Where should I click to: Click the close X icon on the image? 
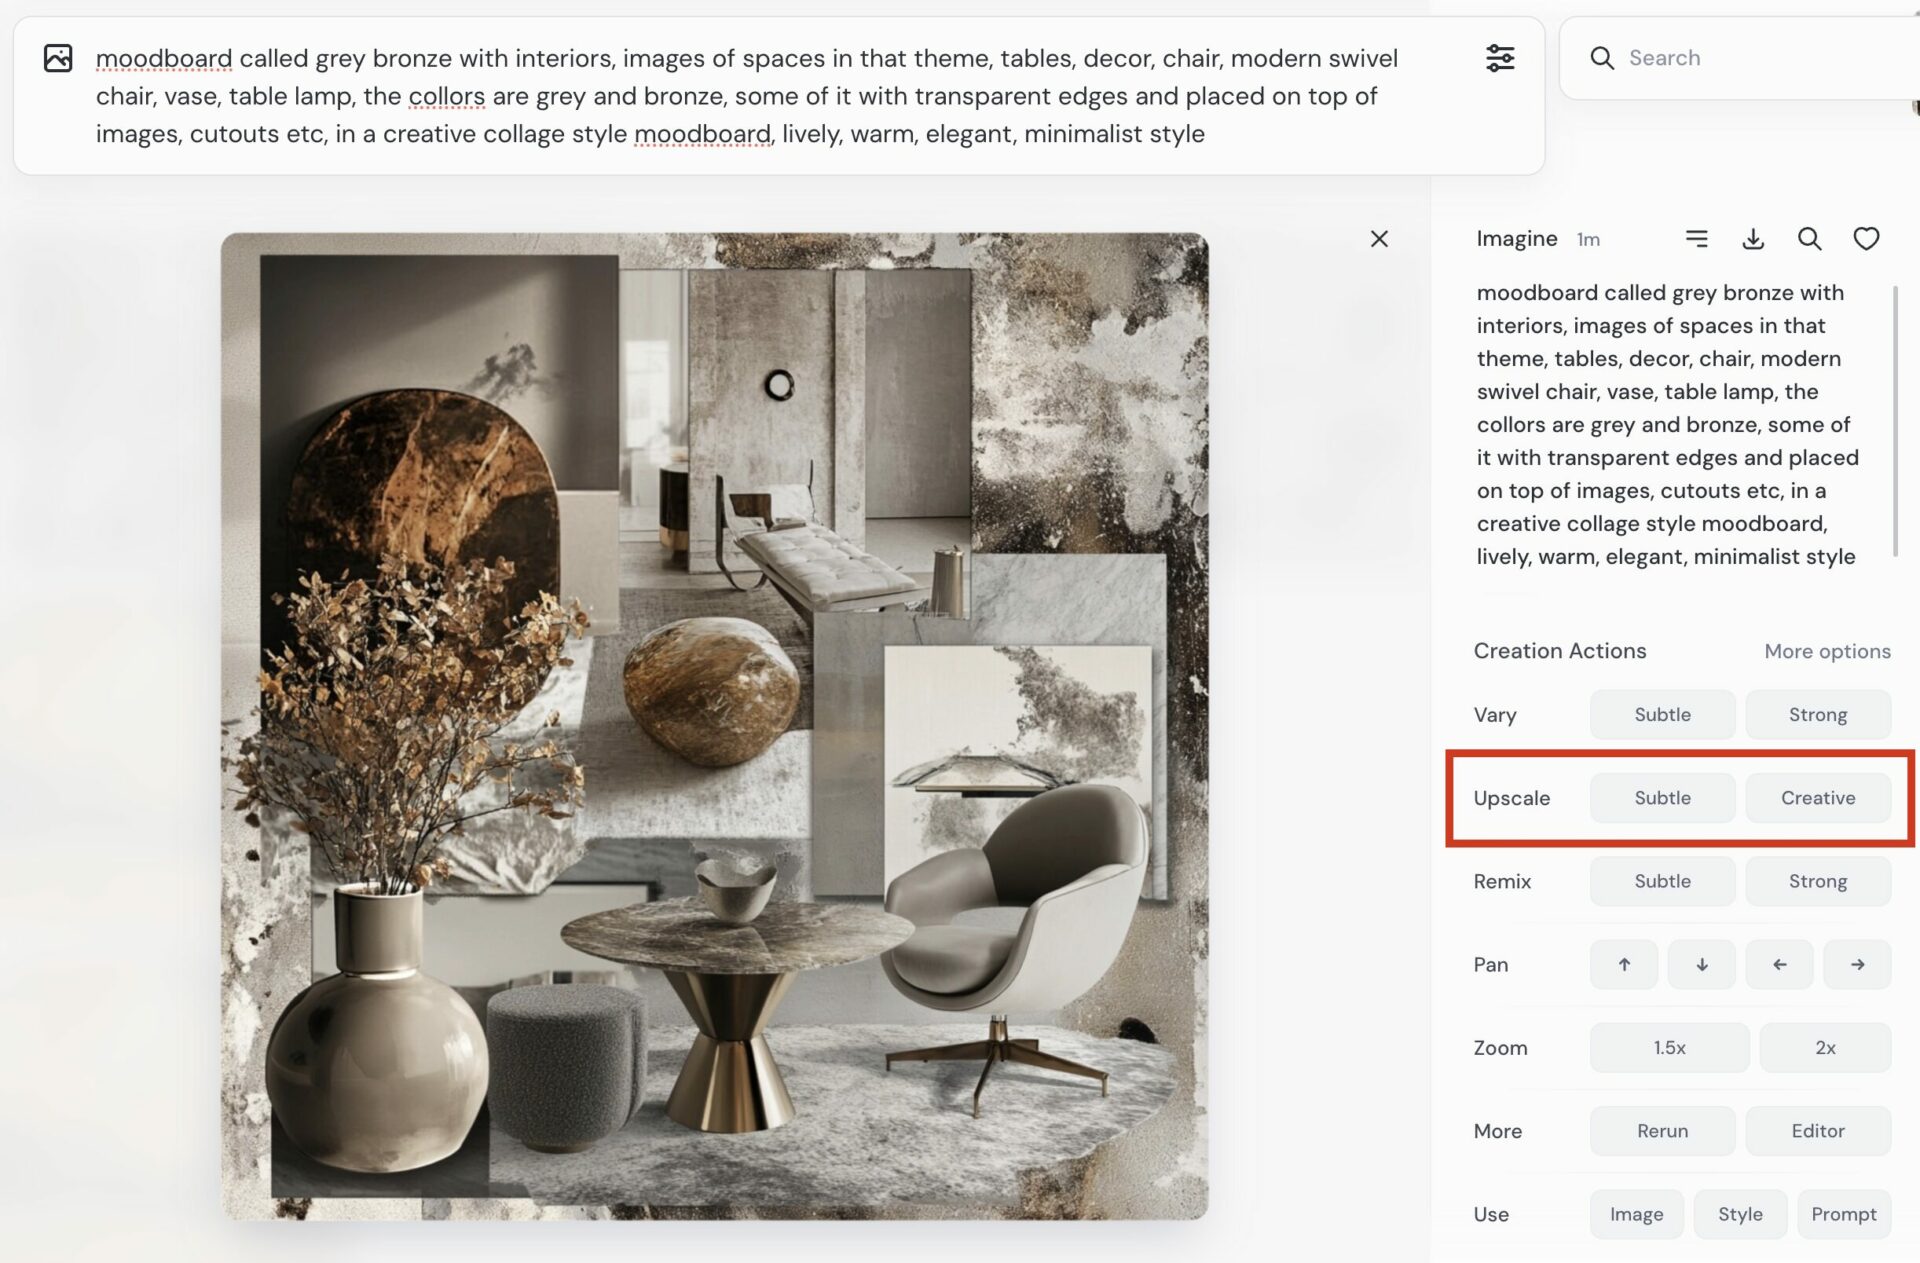point(1379,238)
